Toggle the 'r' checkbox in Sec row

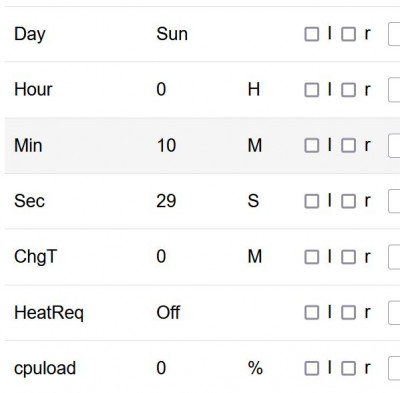[x=348, y=201]
